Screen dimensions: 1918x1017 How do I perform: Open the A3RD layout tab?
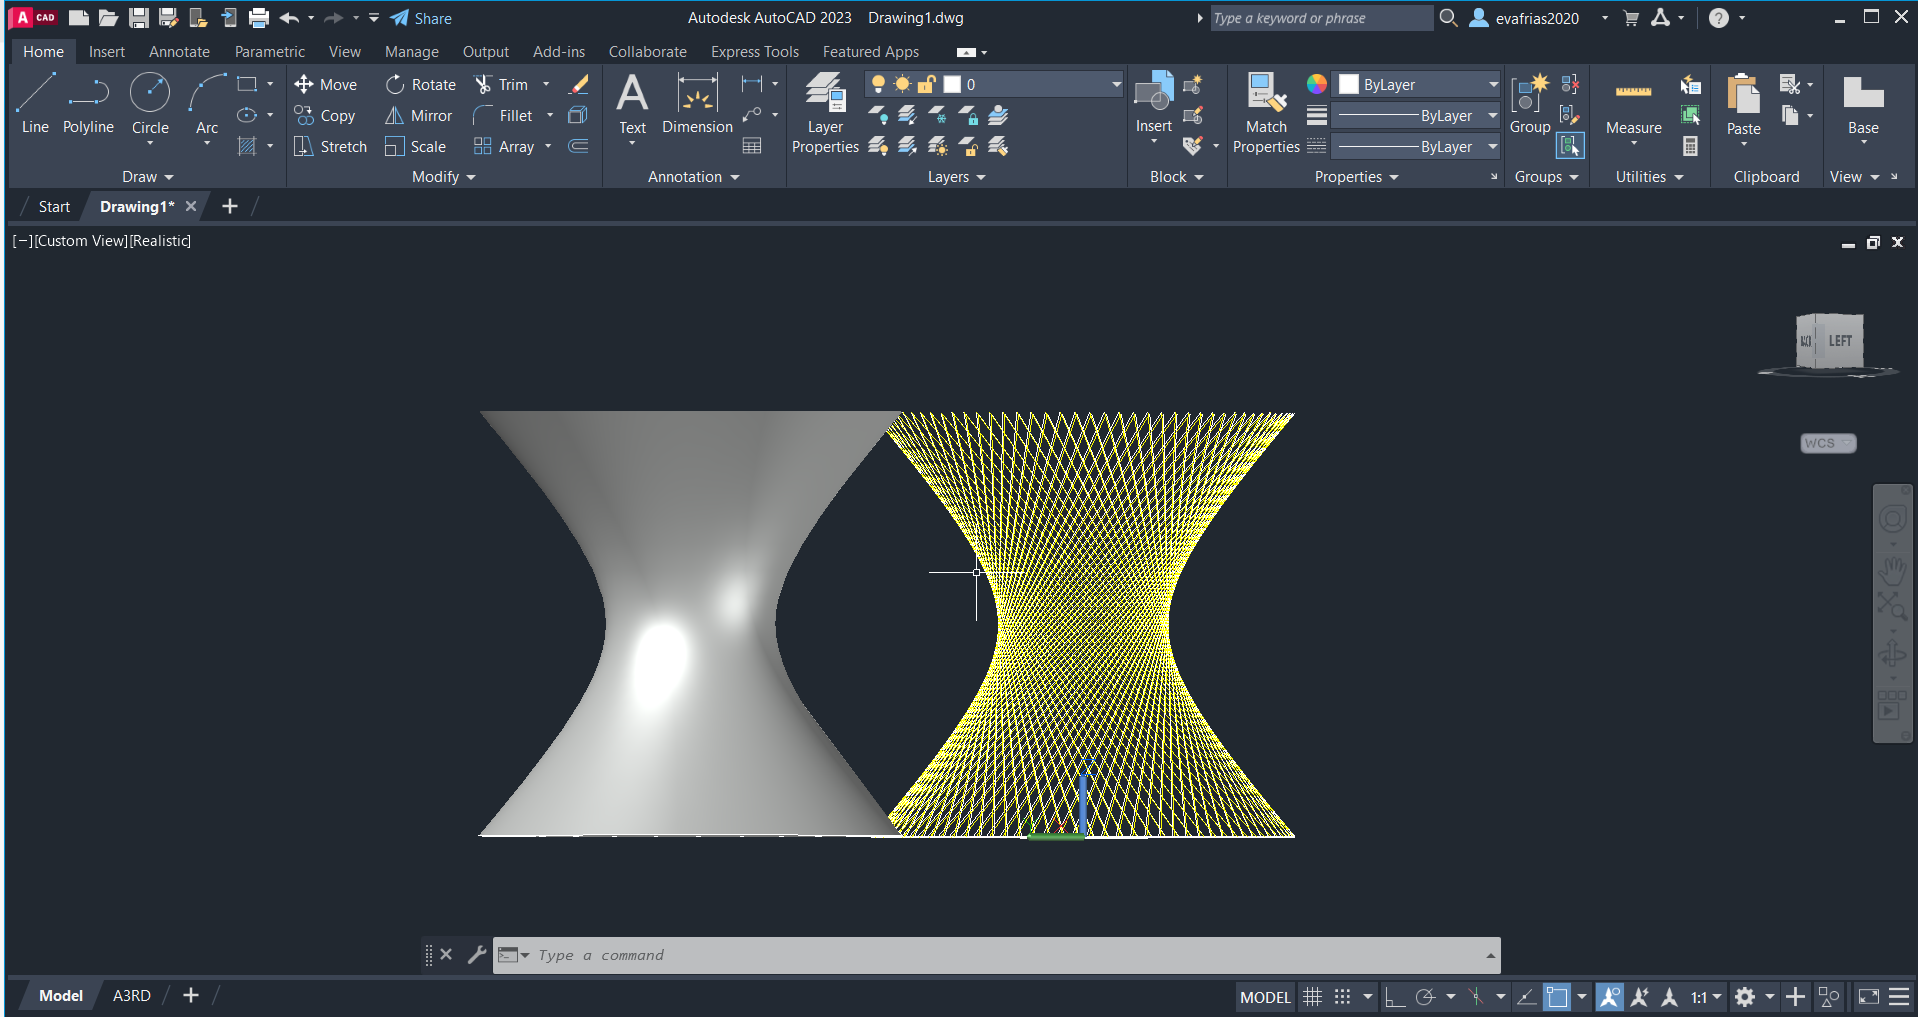[x=131, y=996]
